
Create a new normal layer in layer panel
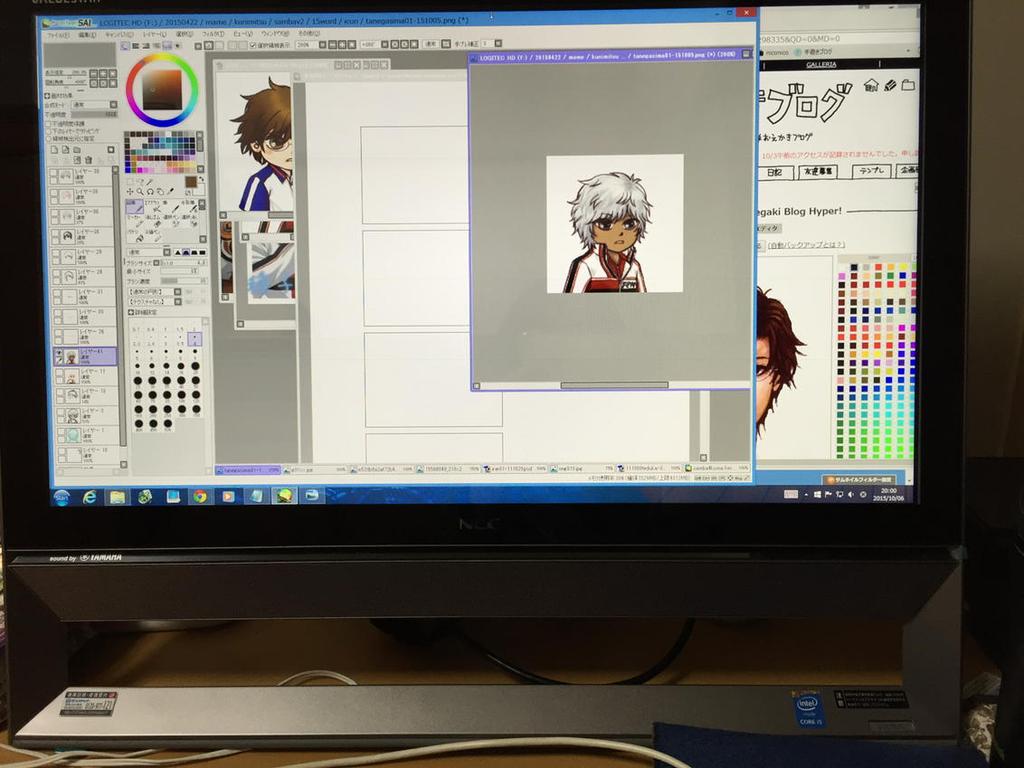tap(54, 150)
